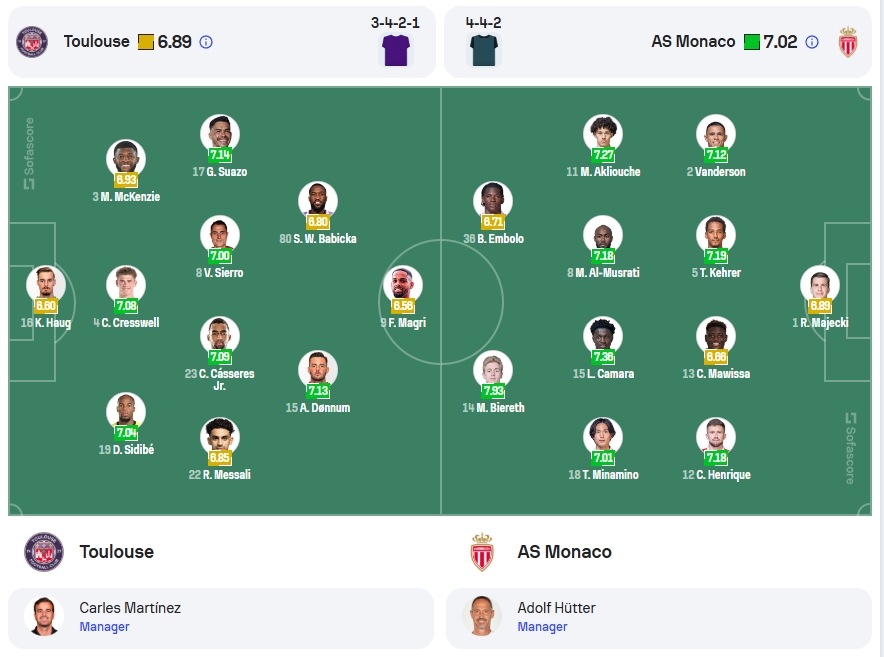Click the info icon next to Toulouse rating
The height and width of the screenshot is (657, 884).
[206, 42]
